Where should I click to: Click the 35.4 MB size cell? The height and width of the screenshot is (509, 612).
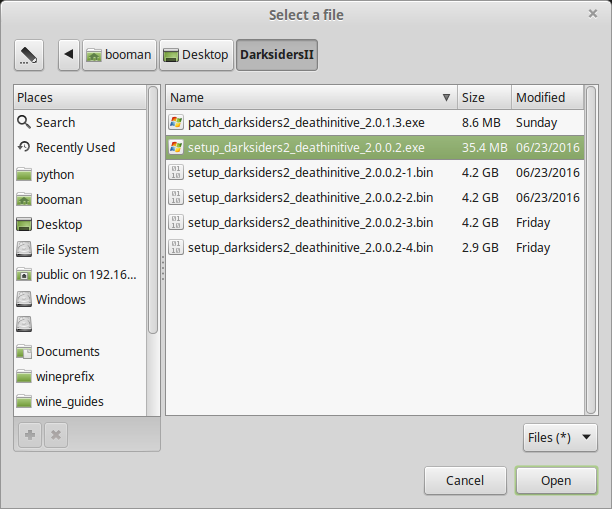pyautogui.click(x=484, y=148)
